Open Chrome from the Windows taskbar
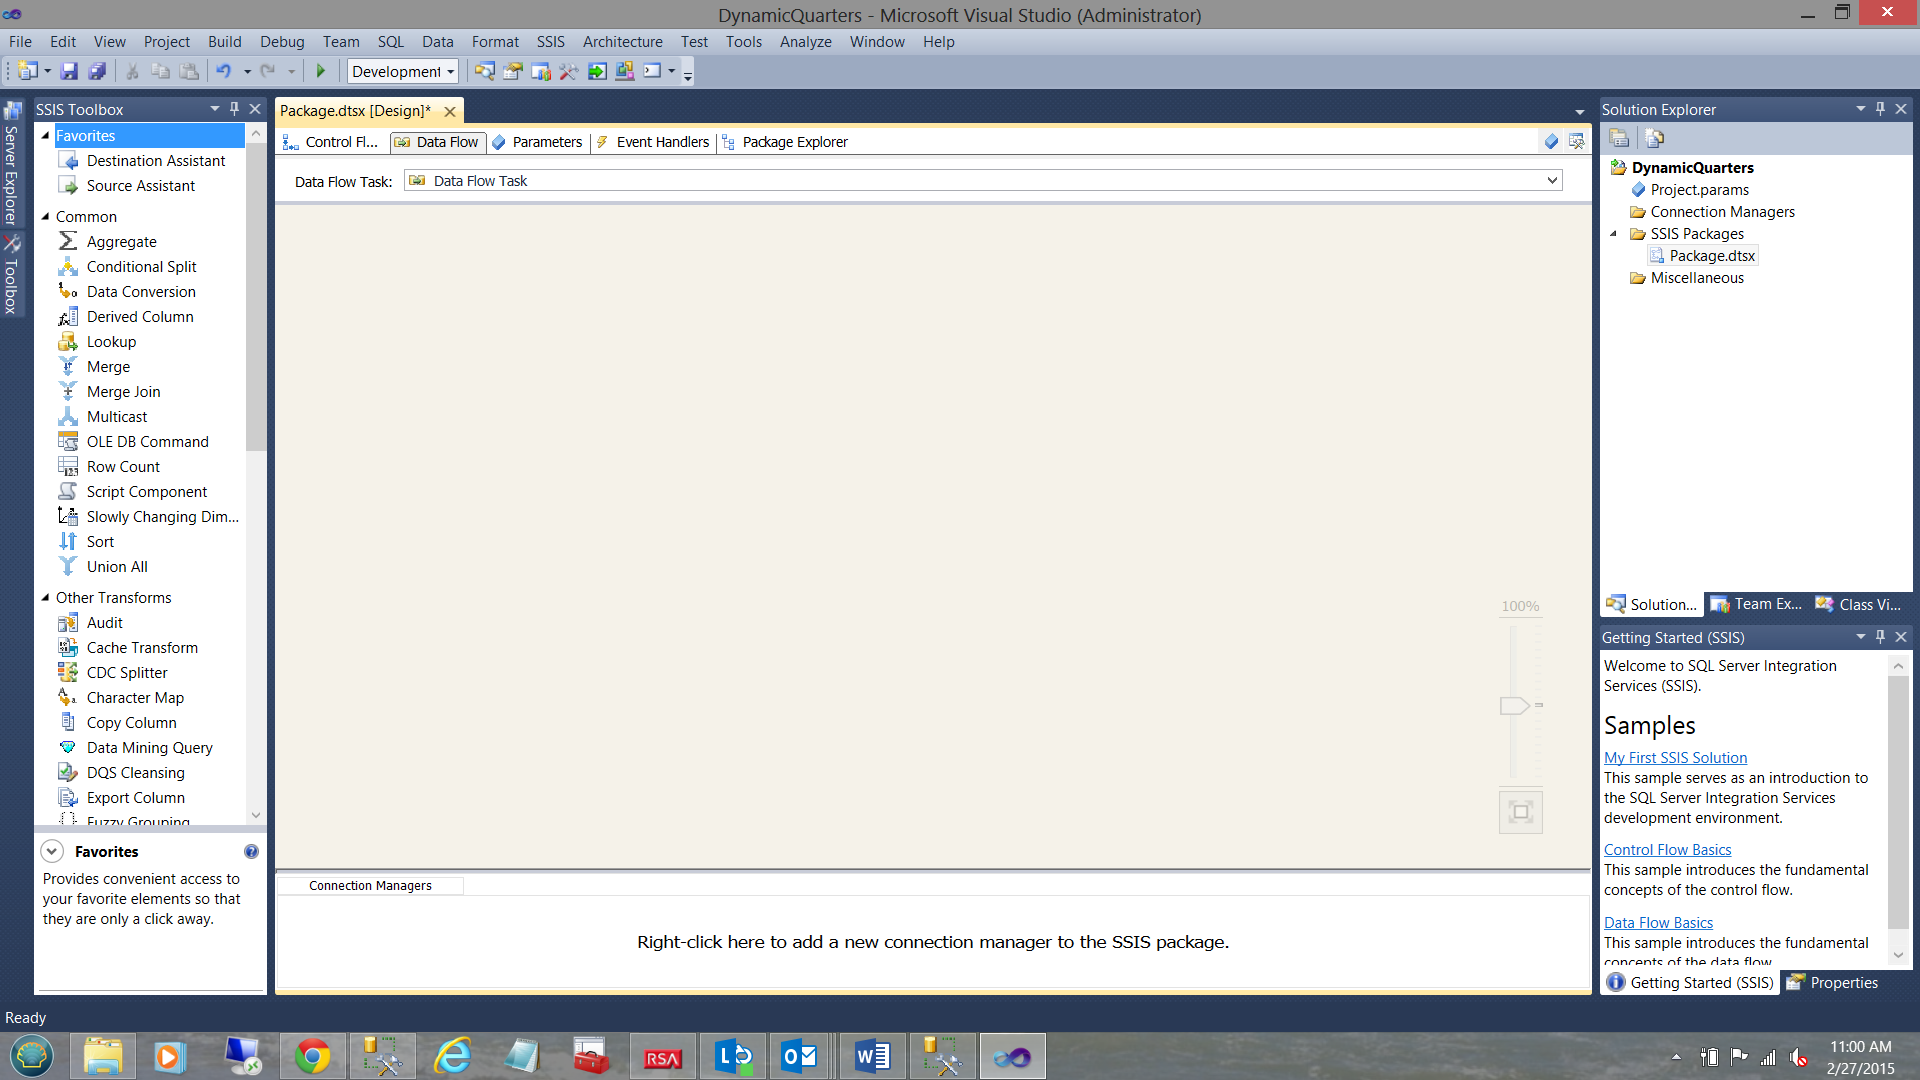Image resolution: width=1920 pixels, height=1080 pixels. point(312,1056)
